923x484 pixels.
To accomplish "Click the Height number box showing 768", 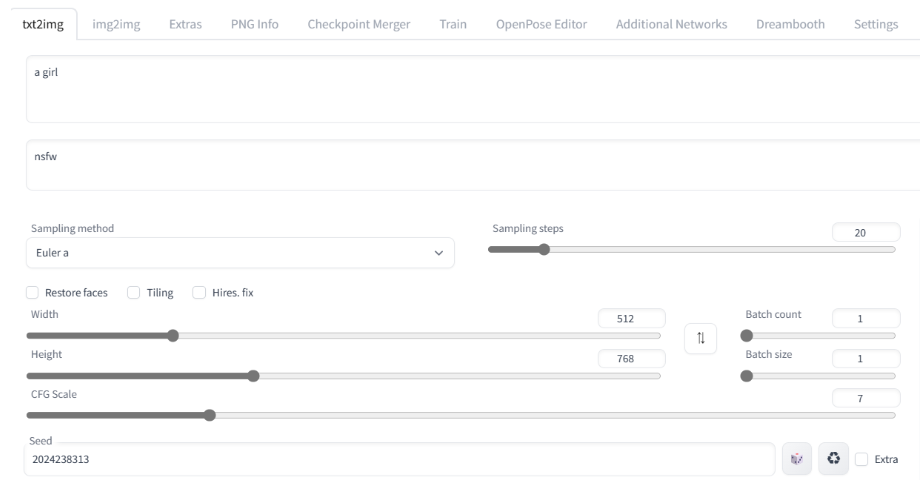I will point(632,359).
